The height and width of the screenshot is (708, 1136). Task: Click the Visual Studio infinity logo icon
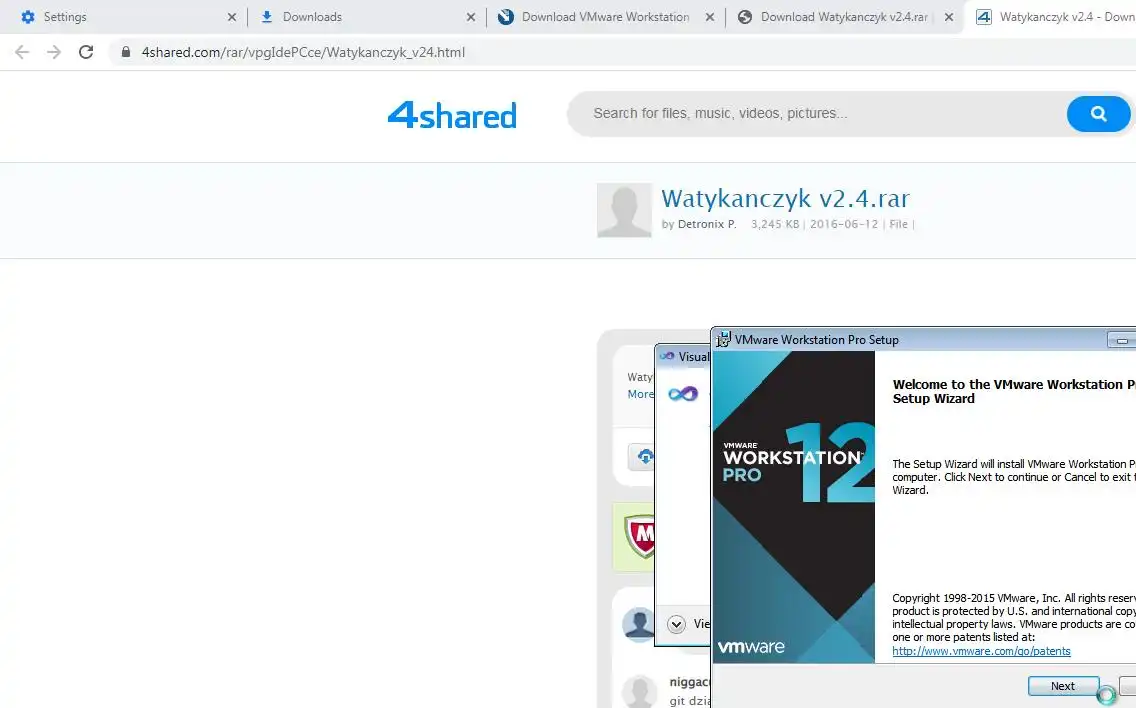(682, 393)
